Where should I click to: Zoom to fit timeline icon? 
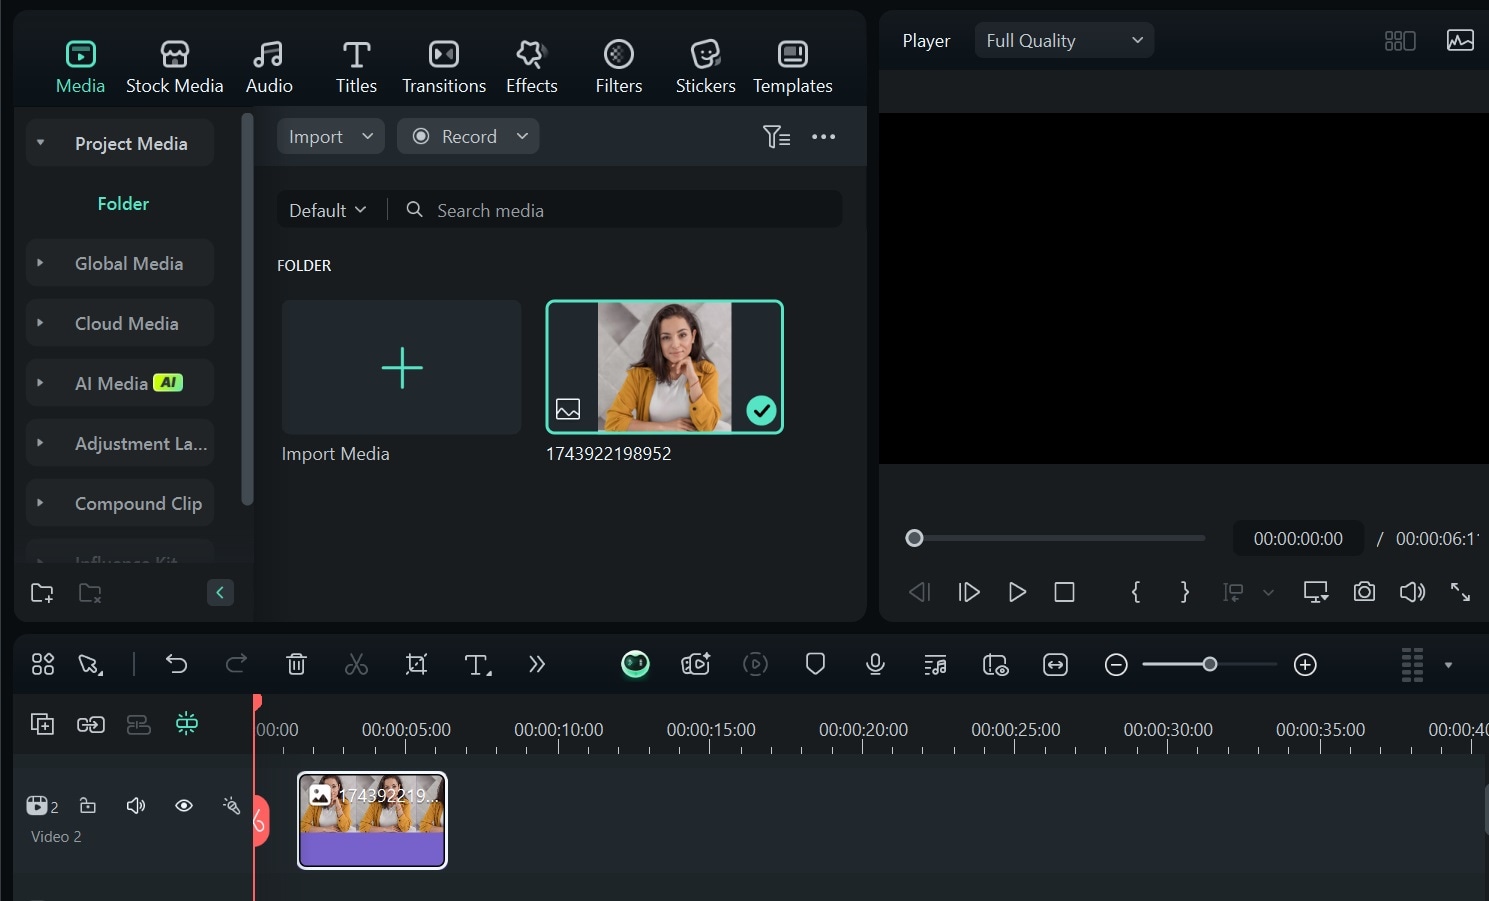coord(1055,664)
